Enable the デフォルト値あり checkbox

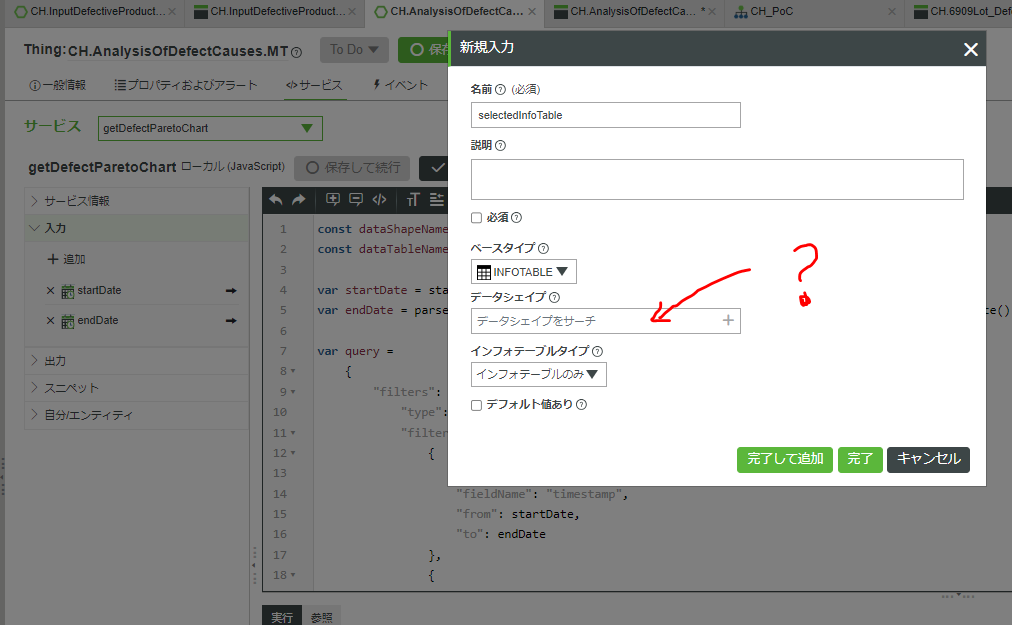tap(476, 404)
